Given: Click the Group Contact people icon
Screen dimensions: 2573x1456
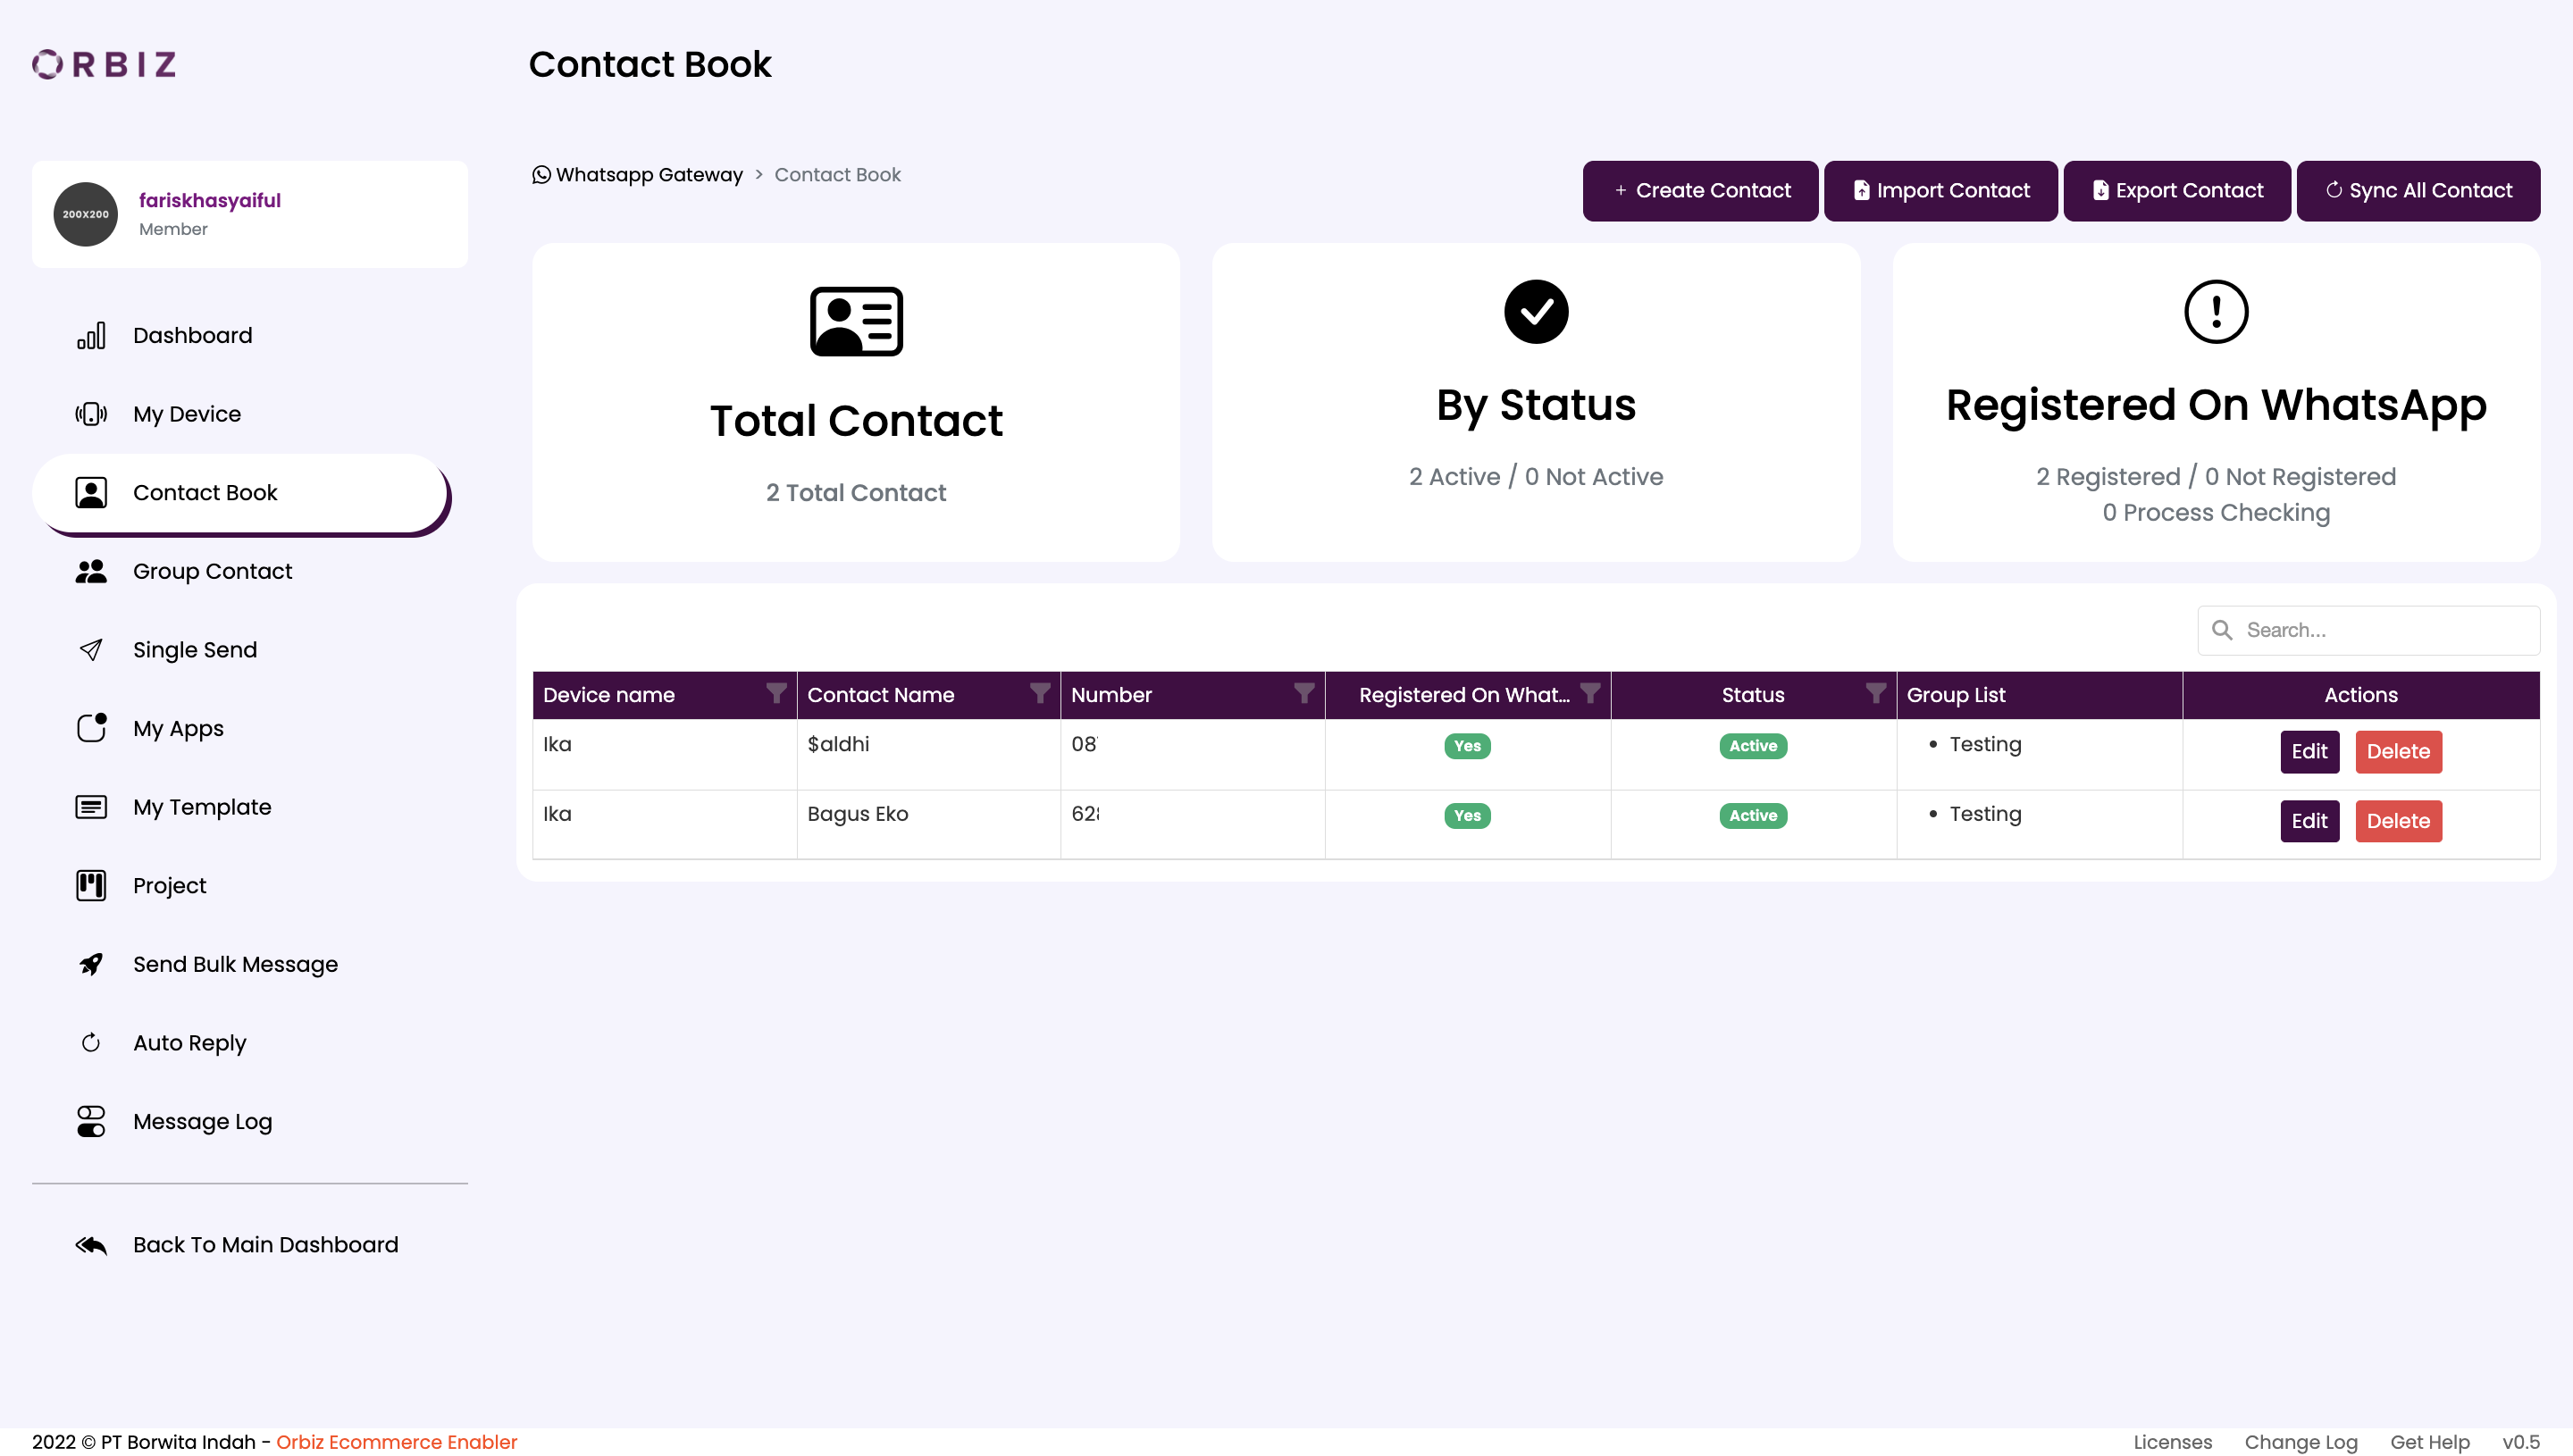Looking at the screenshot, I should click(91, 571).
